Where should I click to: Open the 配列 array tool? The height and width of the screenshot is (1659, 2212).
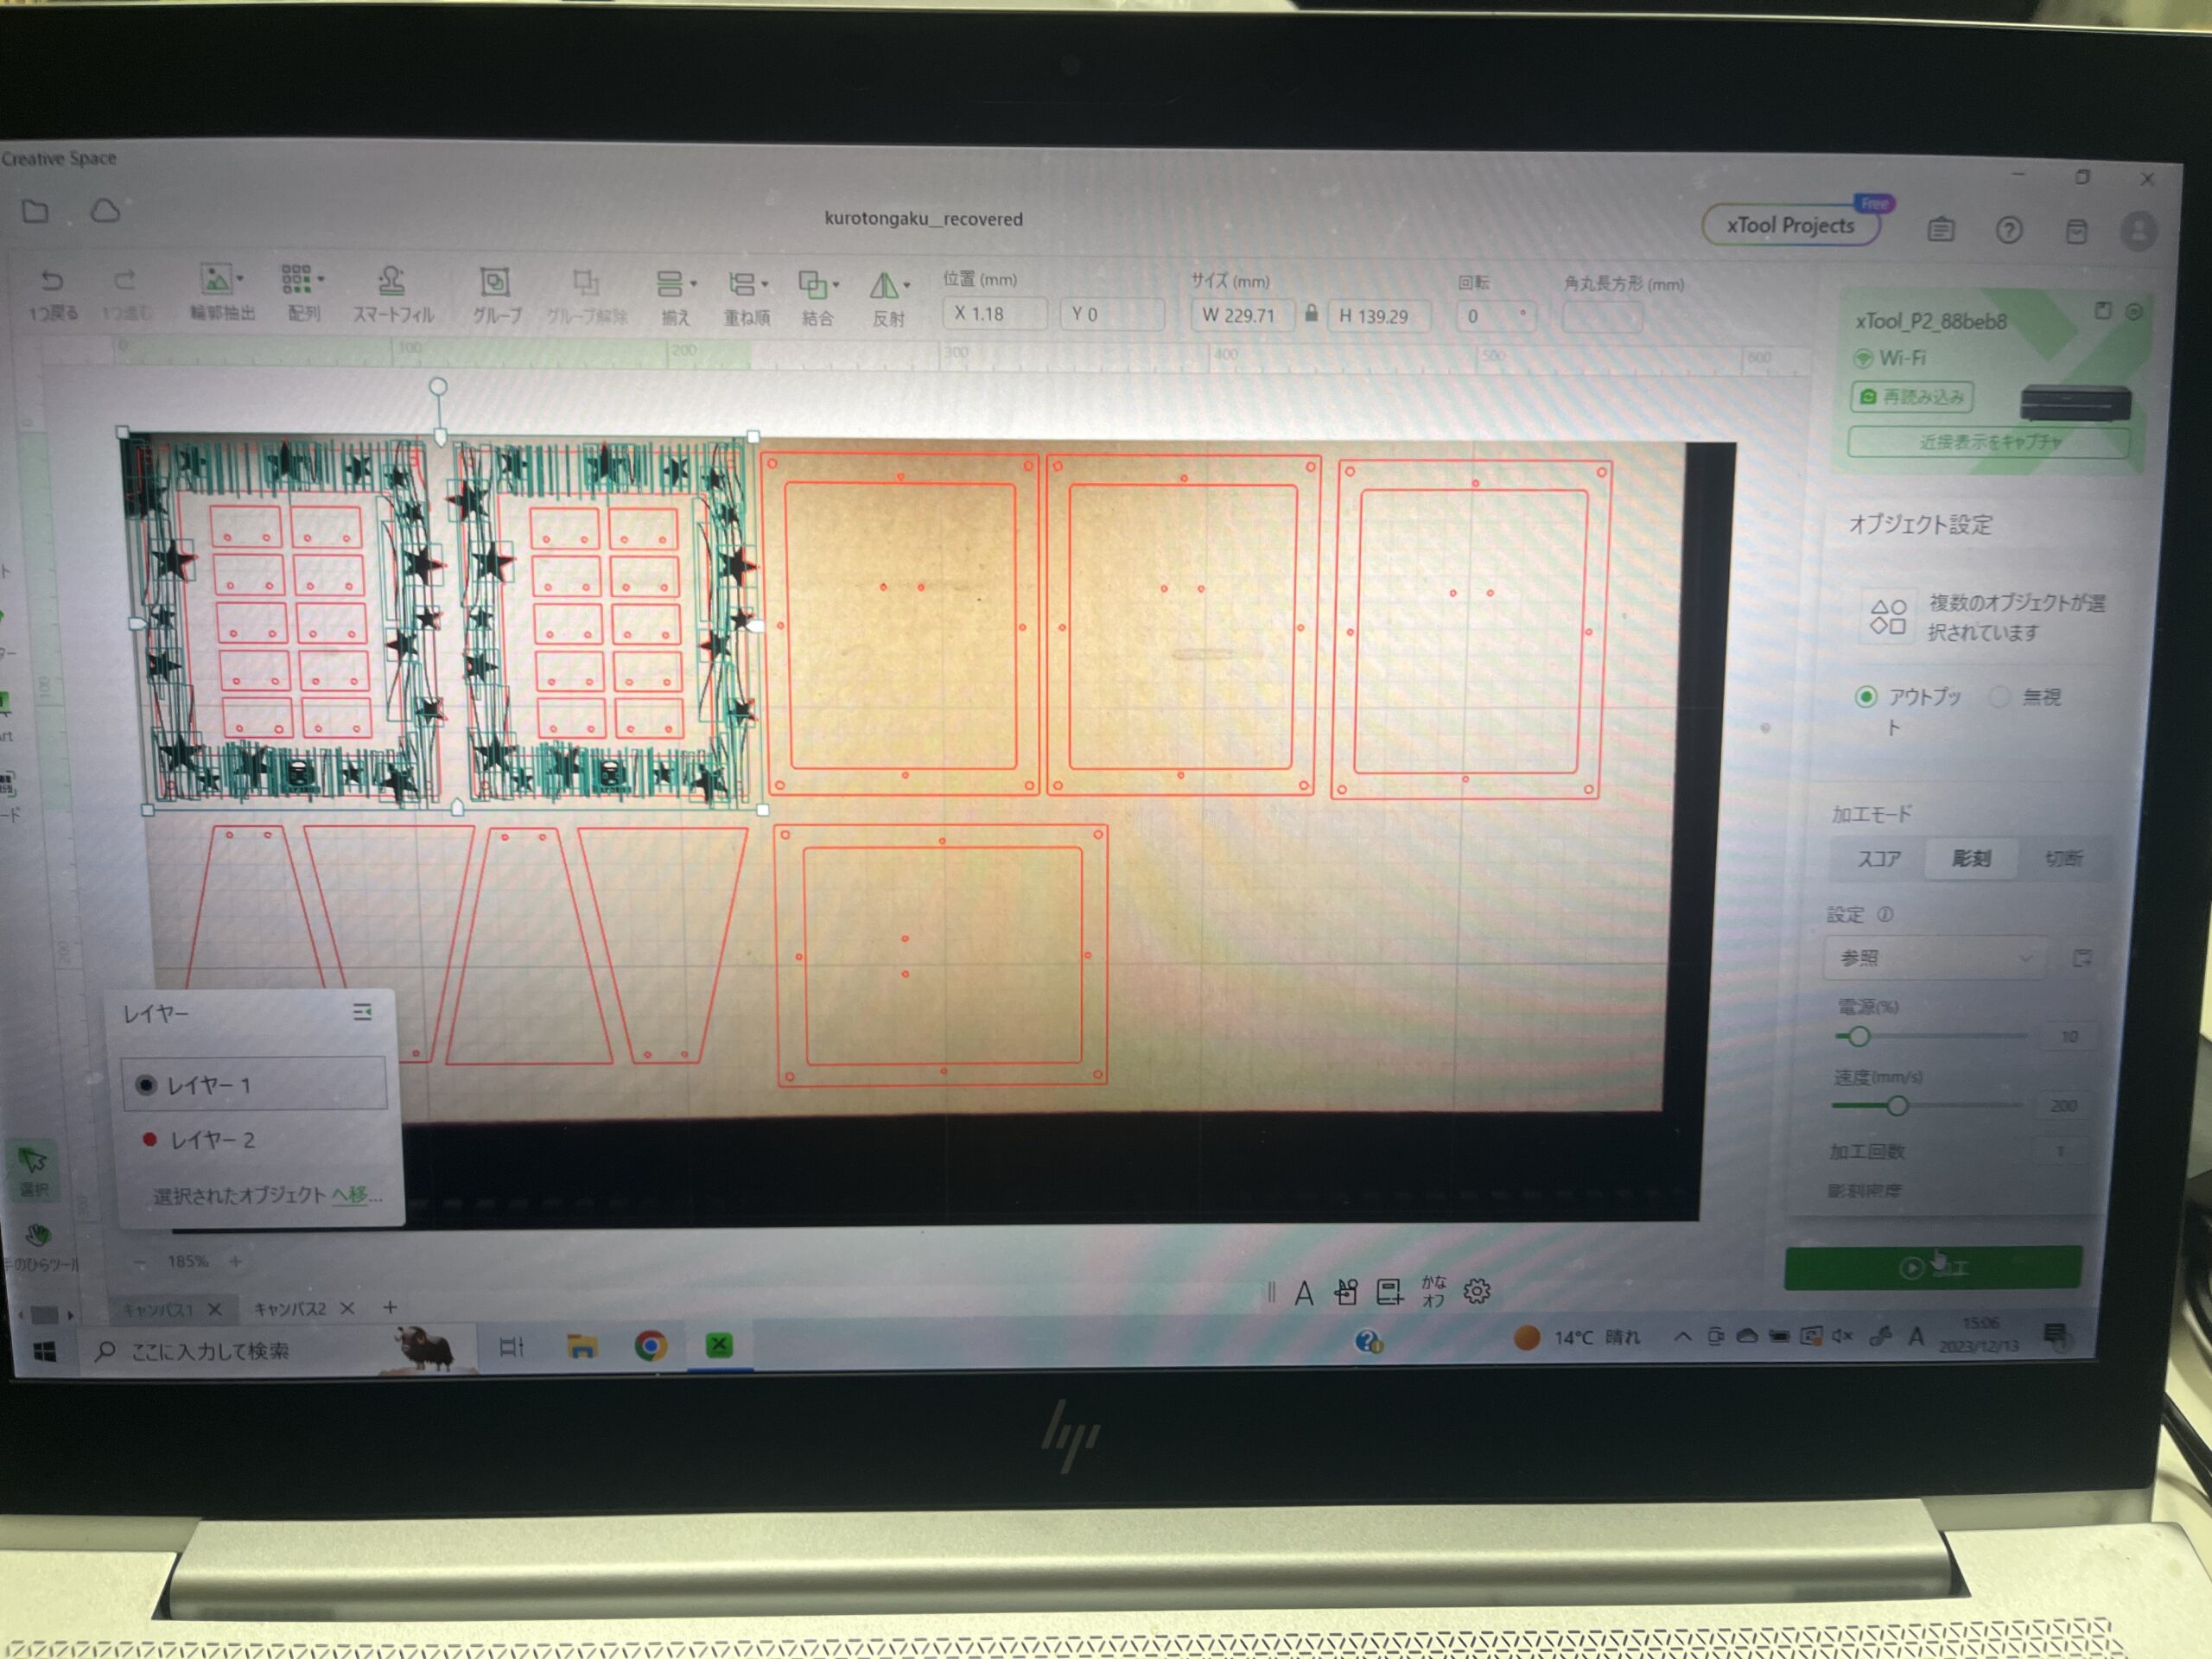(303, 293)
